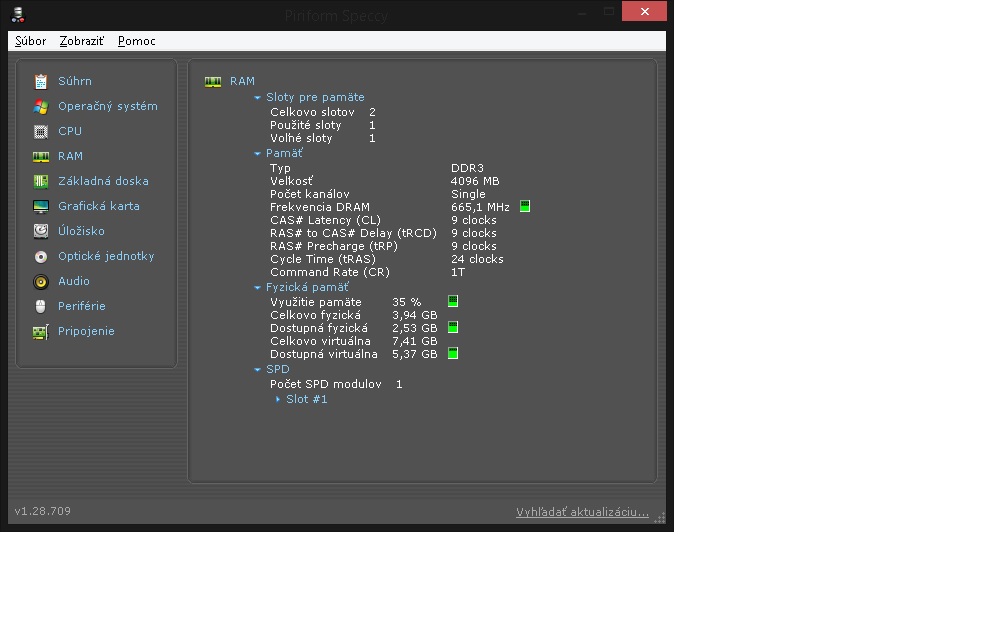Open the Pomoc menu
Screen dimensions: 1008x630
(136, 41)
